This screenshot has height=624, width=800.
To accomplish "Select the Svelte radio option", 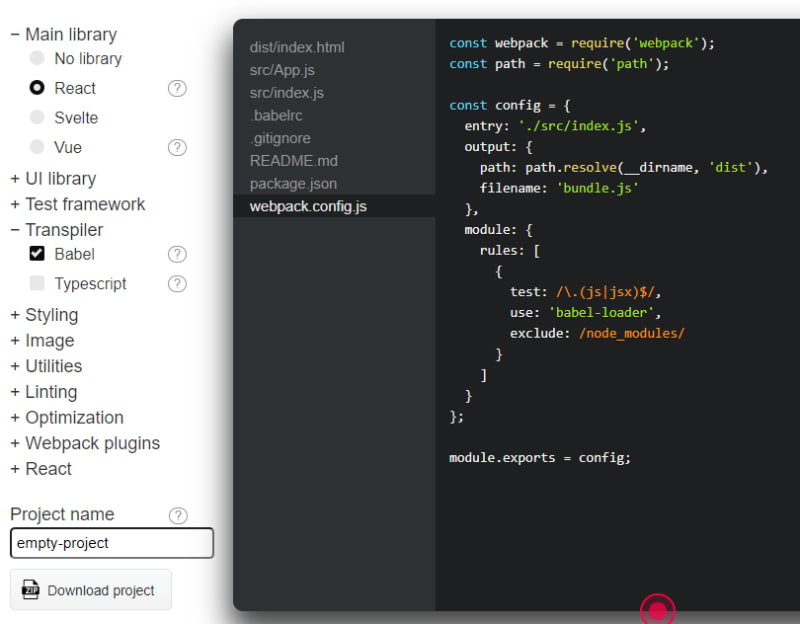I will pos(37,117).
